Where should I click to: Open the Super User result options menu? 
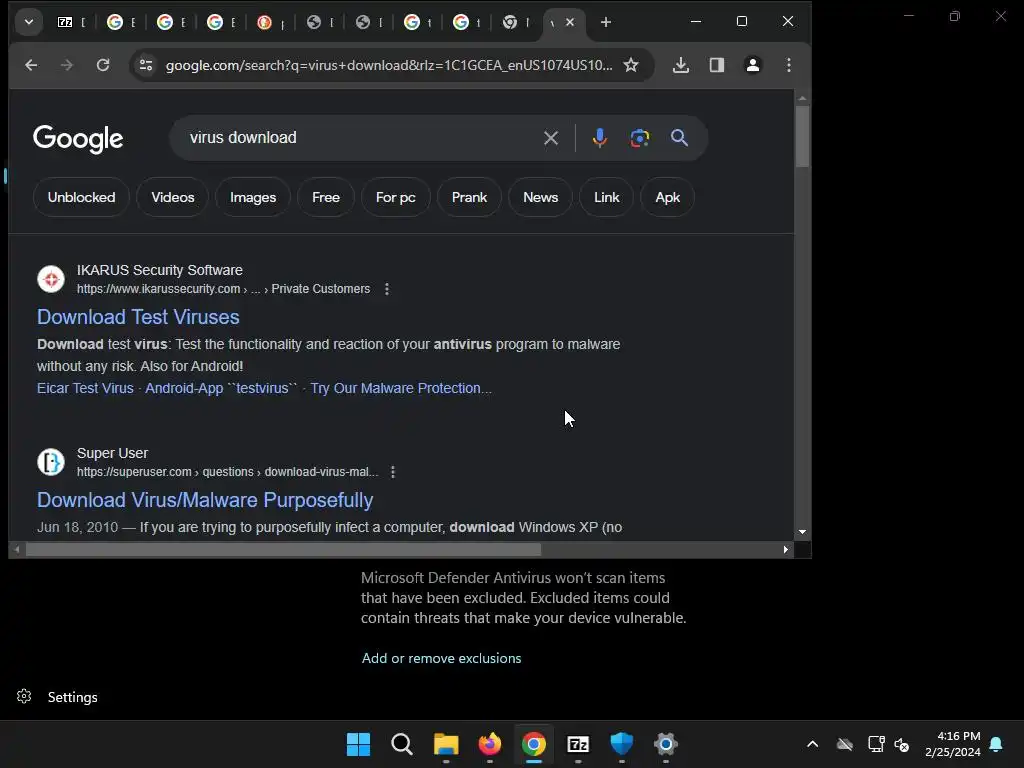(x=392, y=472)
